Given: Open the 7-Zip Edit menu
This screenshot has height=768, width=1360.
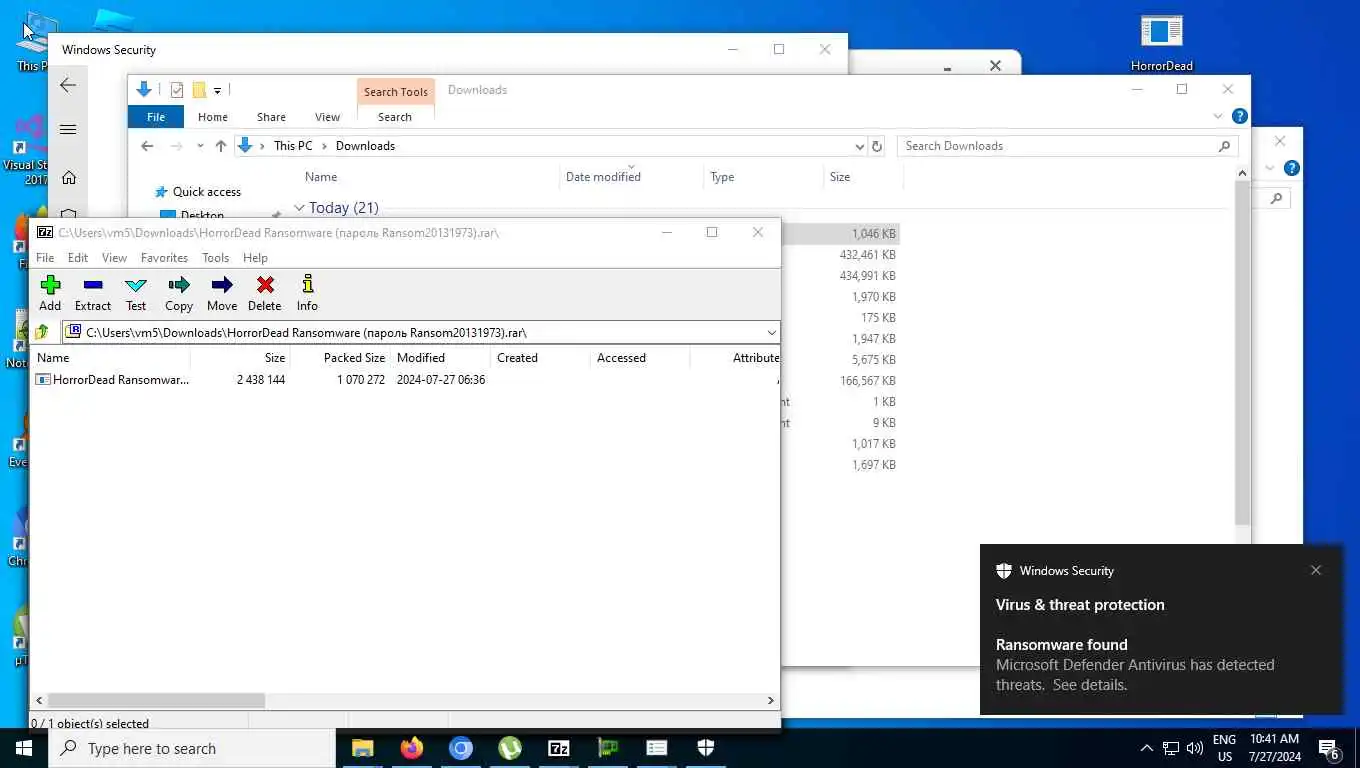Looking at the screenshot, I should pos(78,258).
